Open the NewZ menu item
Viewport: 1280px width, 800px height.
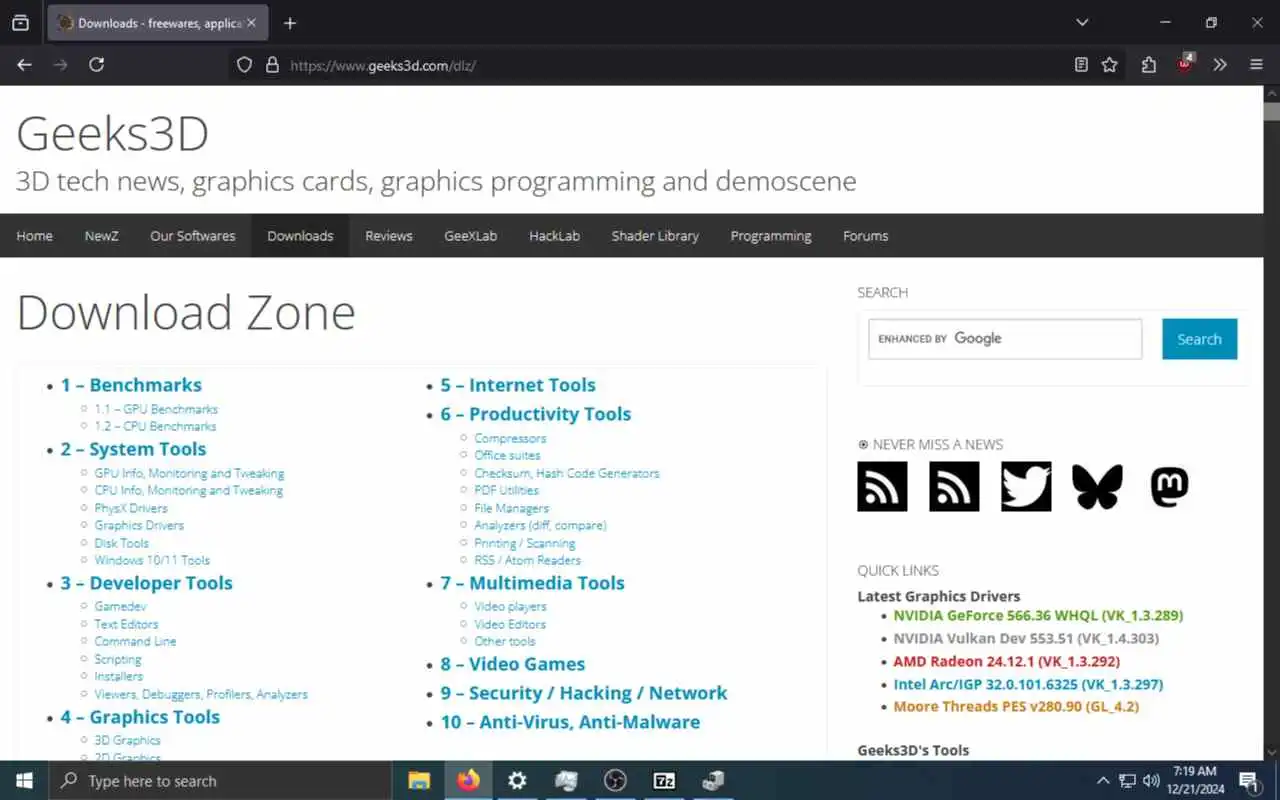[101, 236]
